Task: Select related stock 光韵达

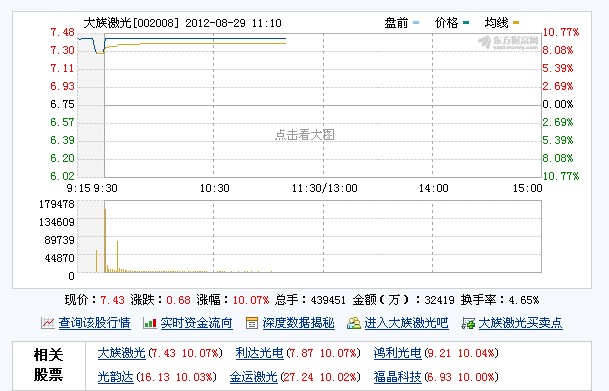Action: click(x=115, y=377)
